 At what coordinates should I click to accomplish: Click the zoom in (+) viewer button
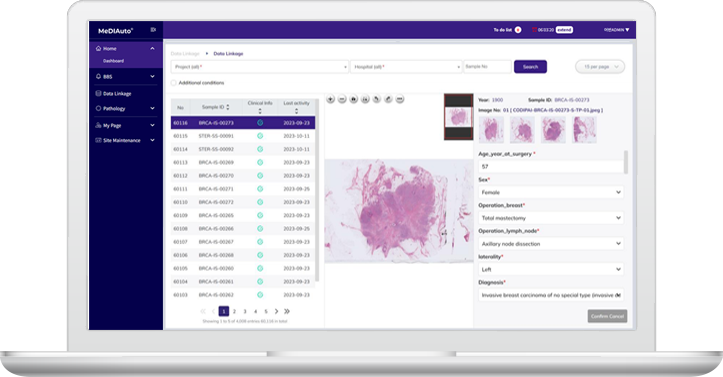tap(331, 99)
